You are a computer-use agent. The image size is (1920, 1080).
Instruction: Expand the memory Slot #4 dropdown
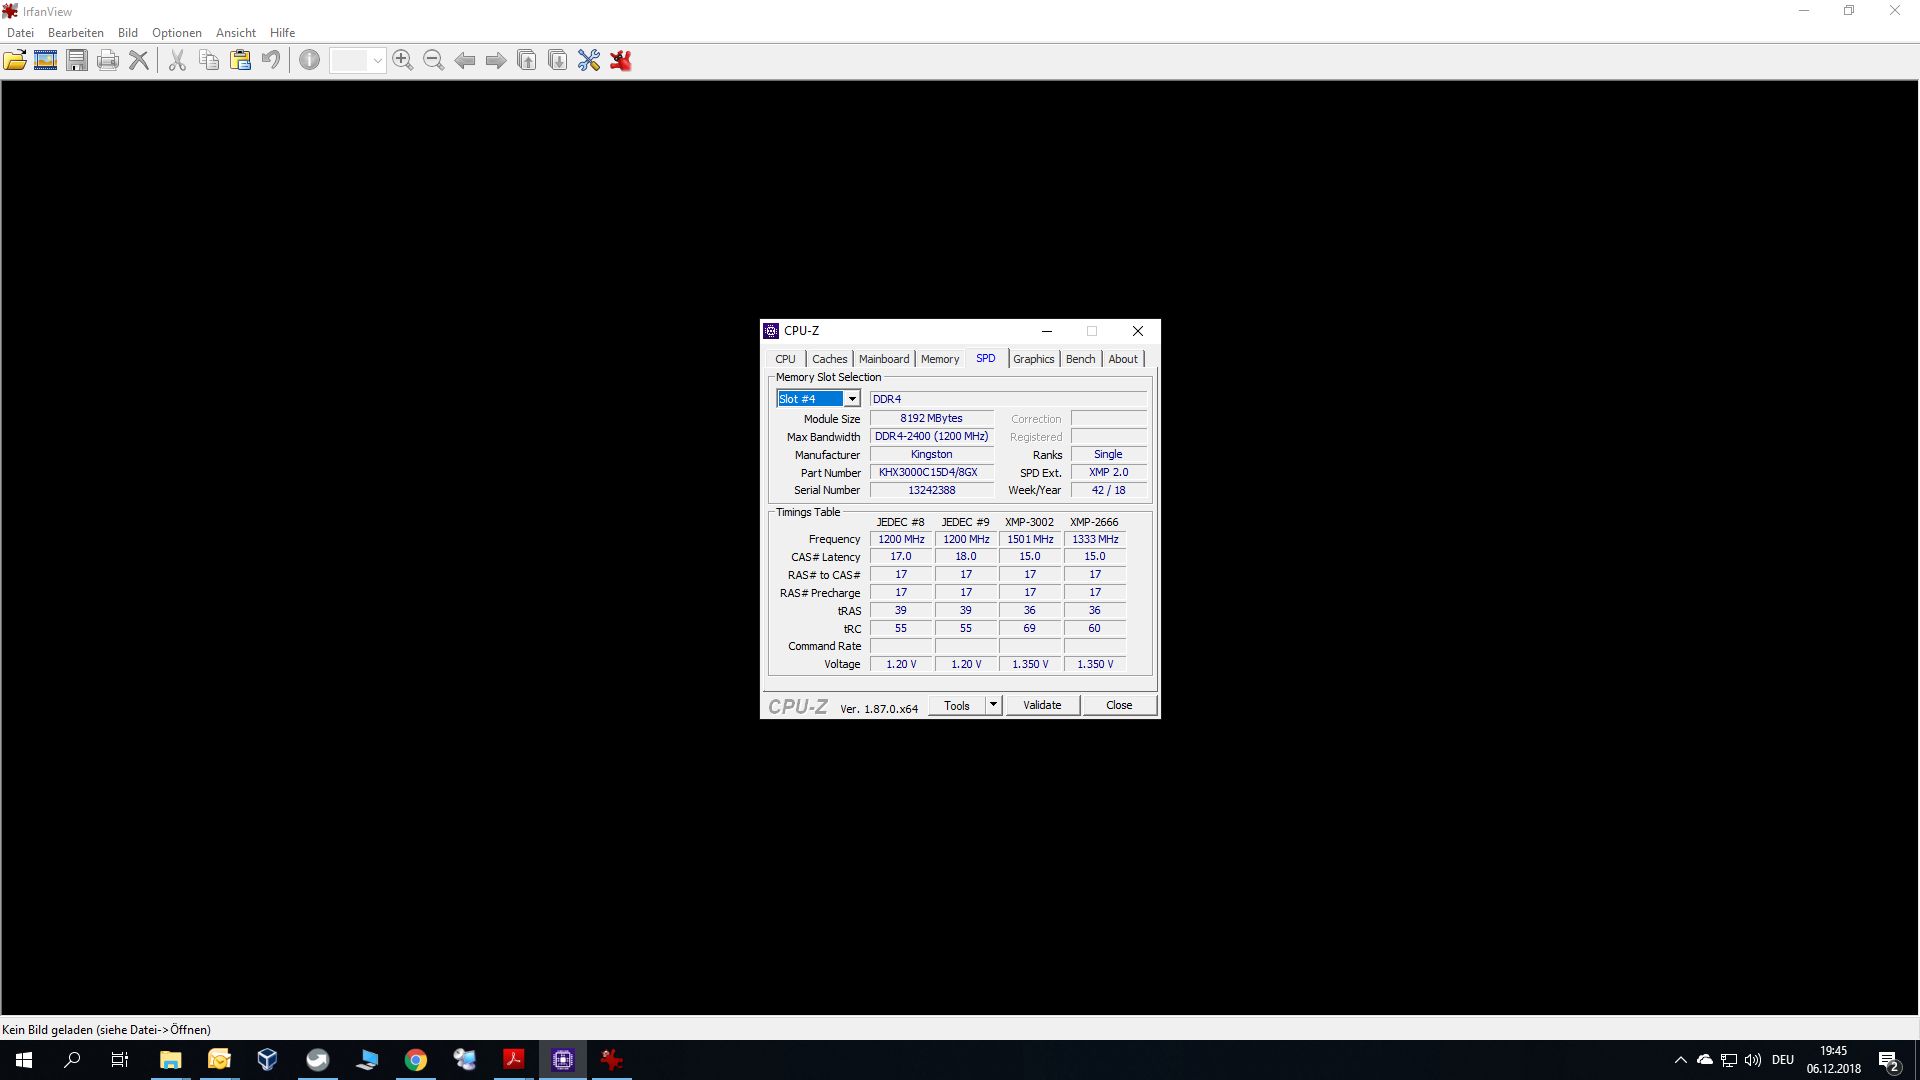[x=851, y=399]
